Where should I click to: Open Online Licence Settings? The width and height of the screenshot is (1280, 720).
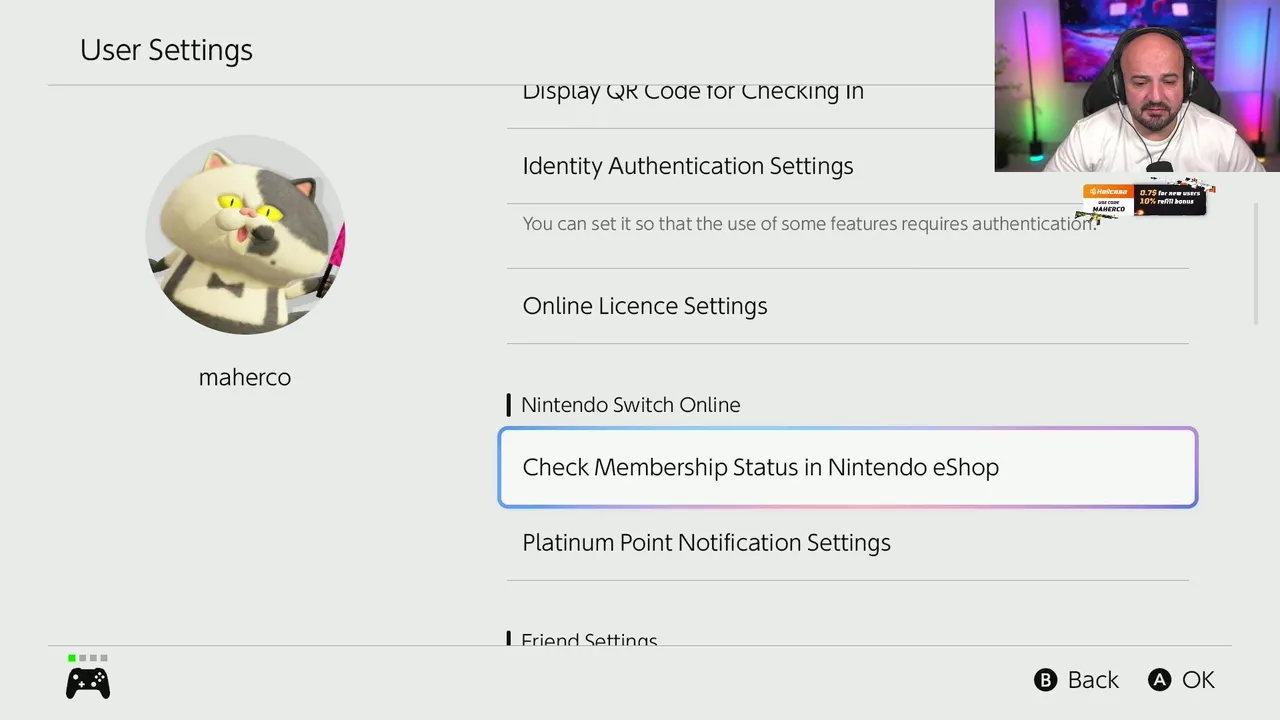848,306
